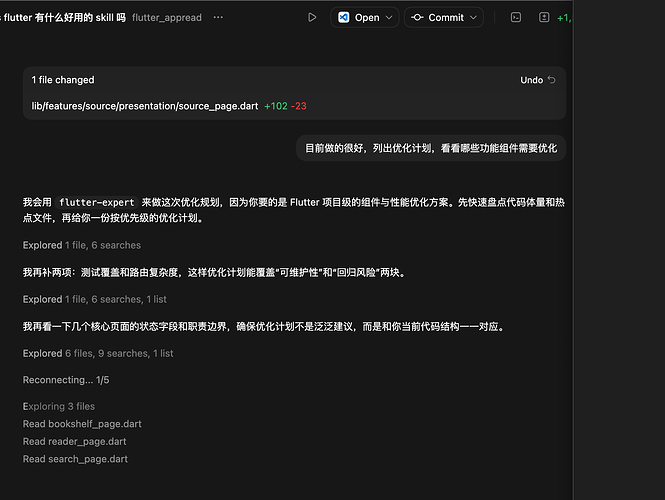
Task: Click the run play icon in toolbar
Action: pos(312,17)
